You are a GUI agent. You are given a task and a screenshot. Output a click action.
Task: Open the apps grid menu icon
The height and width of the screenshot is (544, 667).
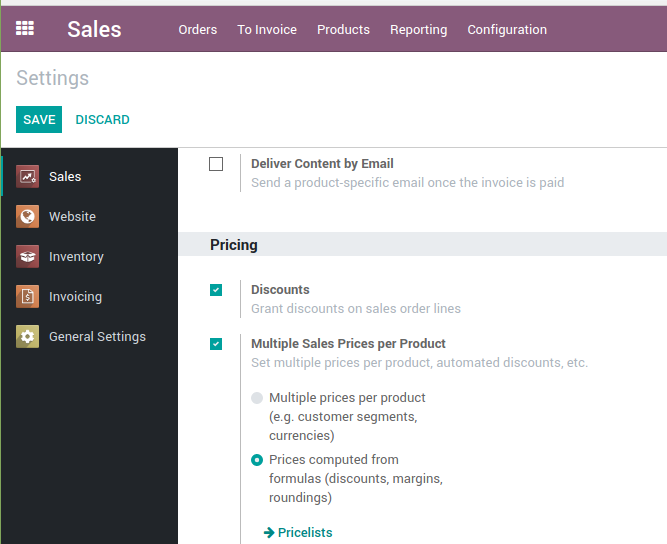click(25, 29)
